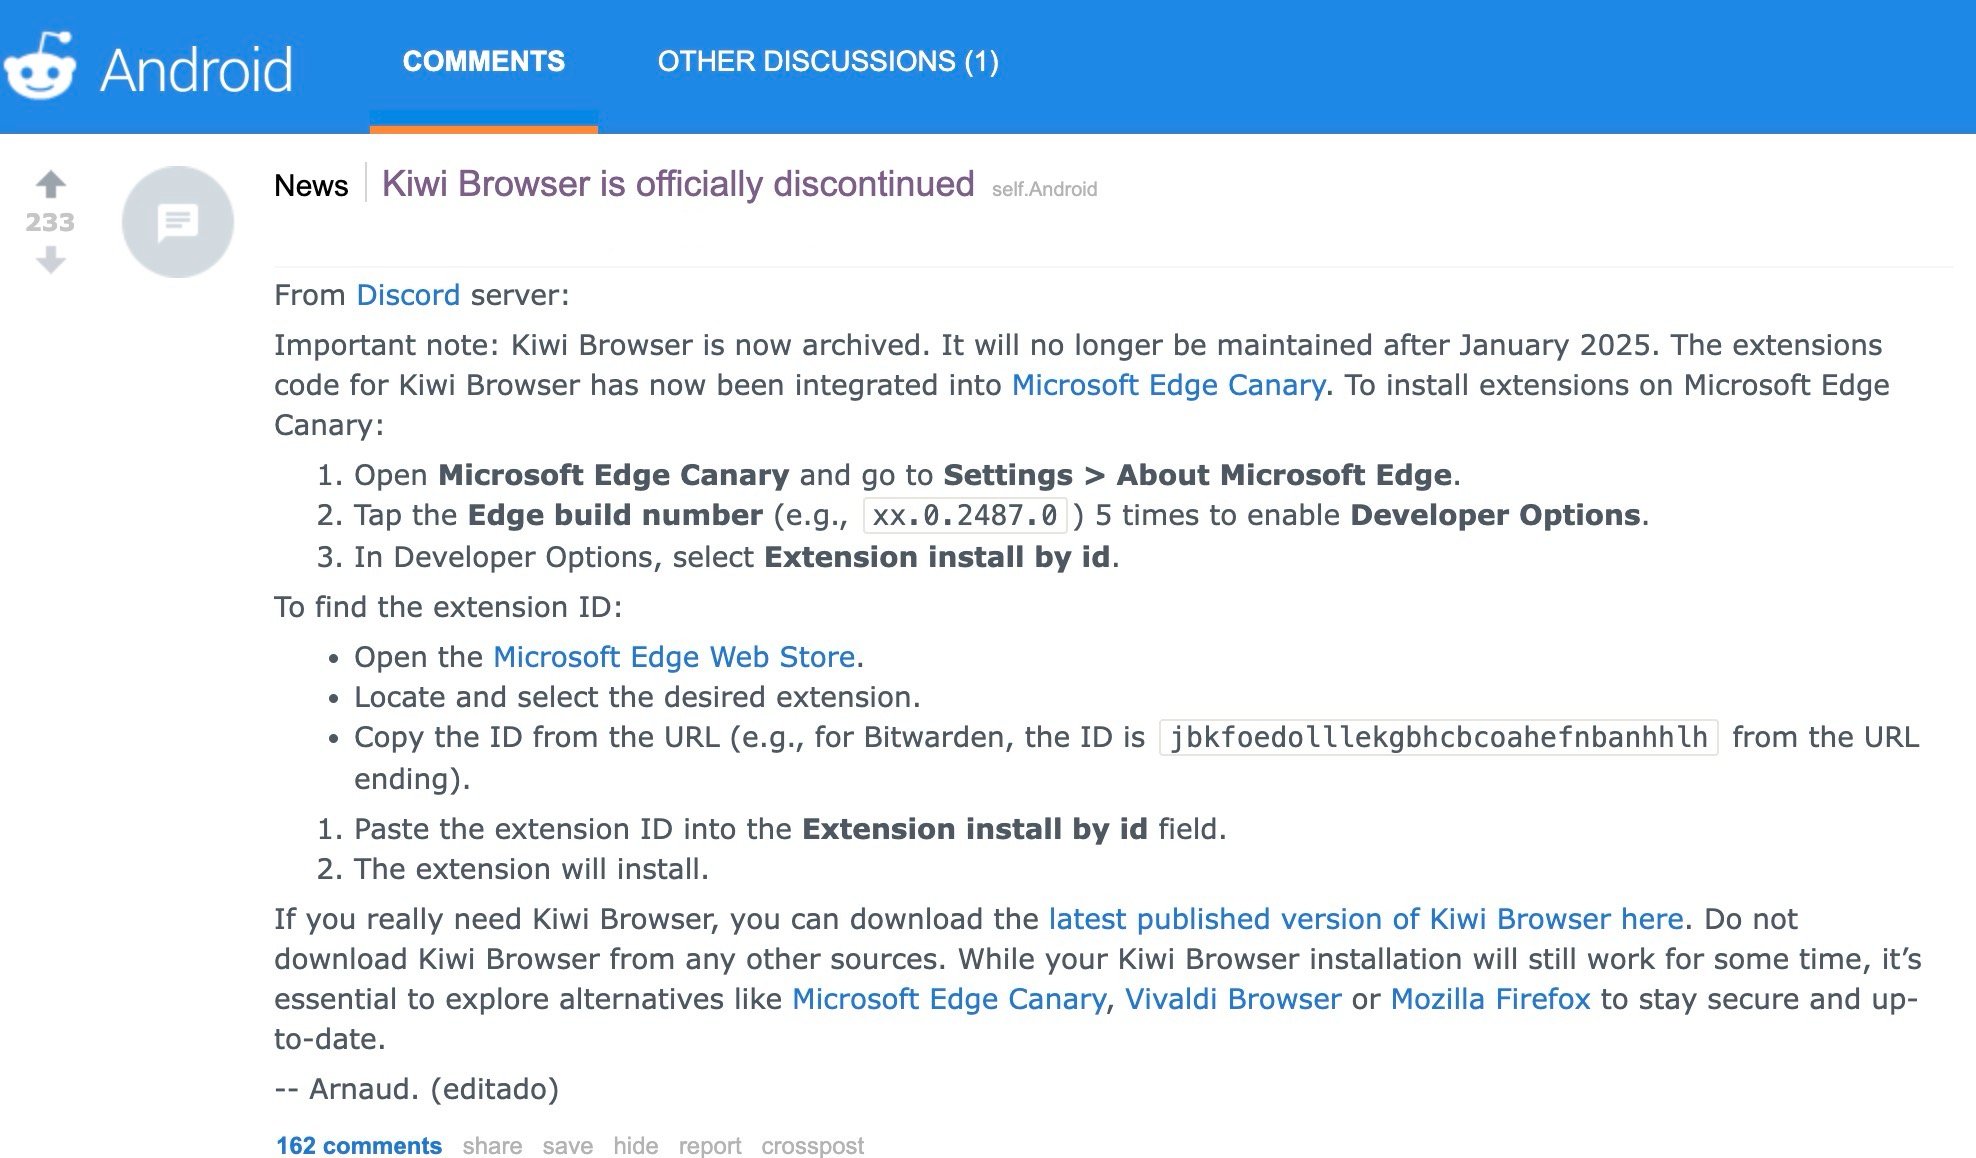
Task: Click the save post option
Action: tap(568, 1144)
